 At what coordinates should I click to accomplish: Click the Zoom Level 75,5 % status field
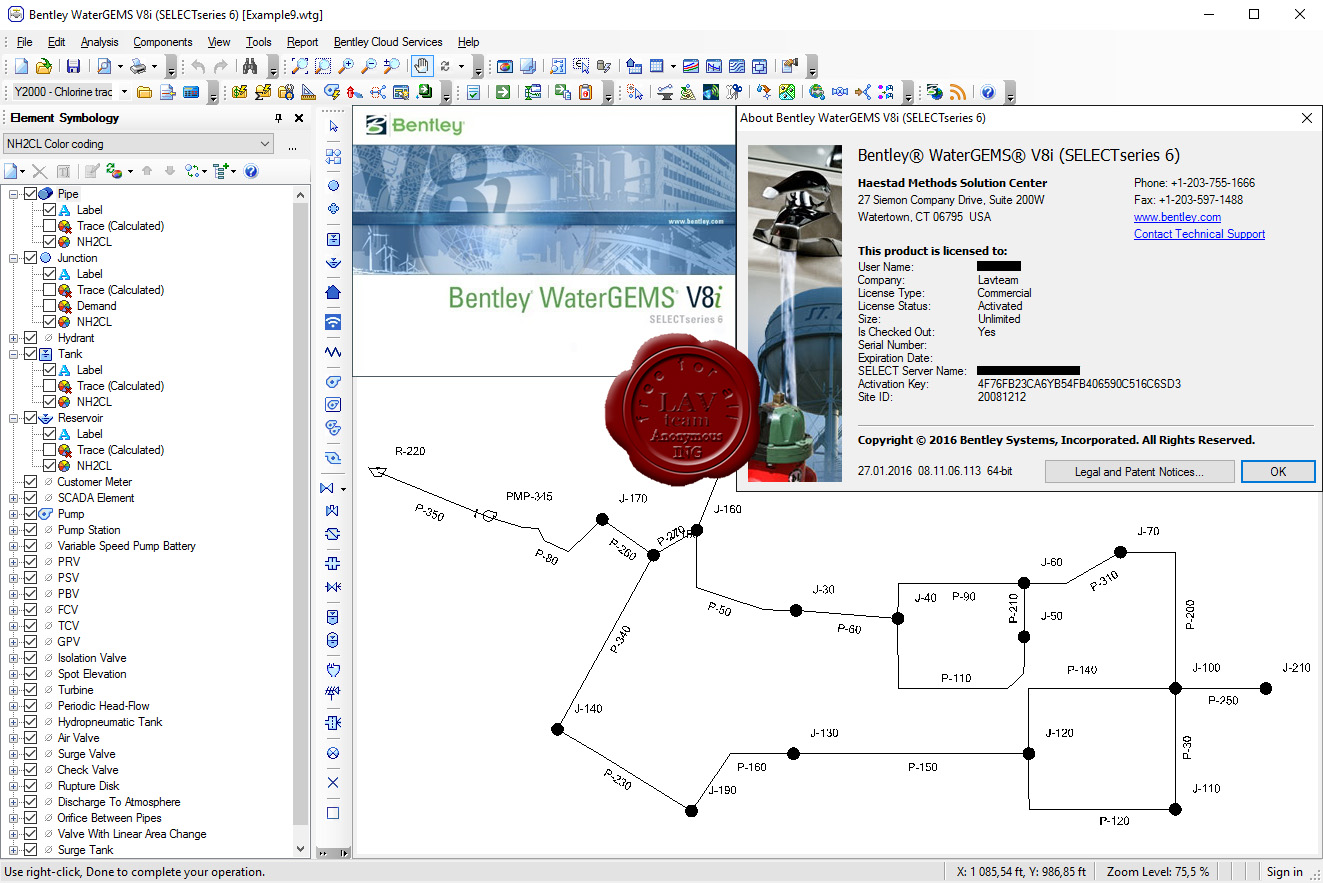coord(1157,872)
